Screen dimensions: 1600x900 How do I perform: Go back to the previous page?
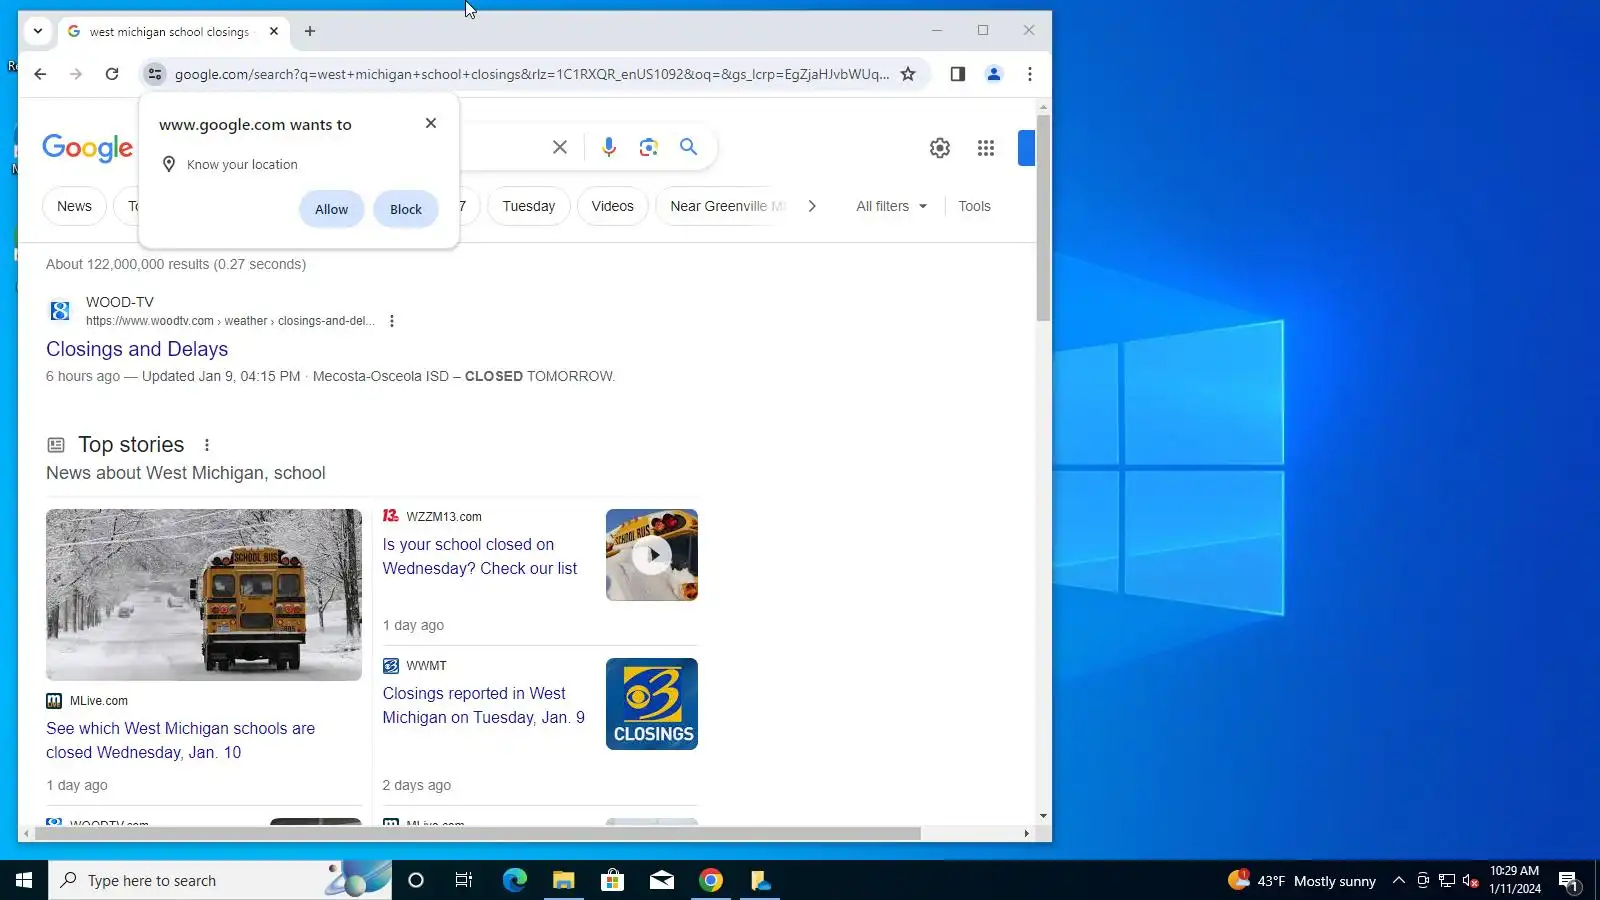click(40, 74)
